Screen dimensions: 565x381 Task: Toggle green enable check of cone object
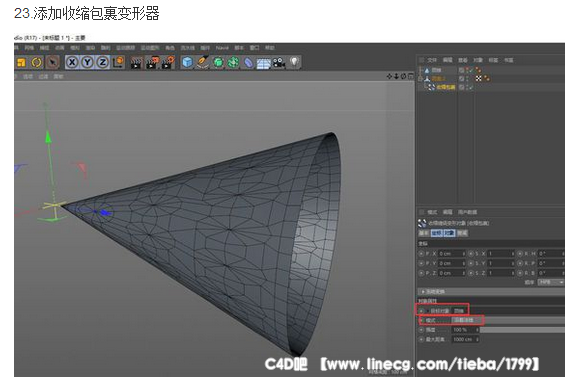(471, 70)
